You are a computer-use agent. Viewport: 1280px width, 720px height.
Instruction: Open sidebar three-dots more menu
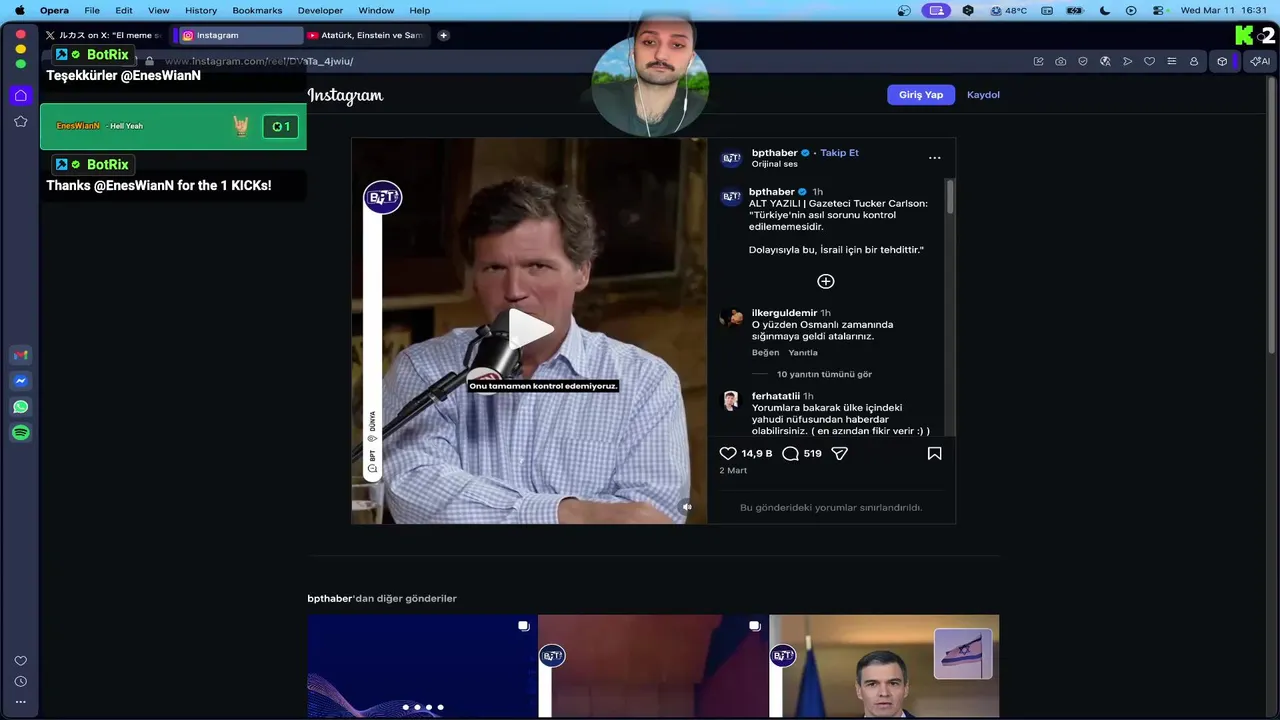[20, 702]
